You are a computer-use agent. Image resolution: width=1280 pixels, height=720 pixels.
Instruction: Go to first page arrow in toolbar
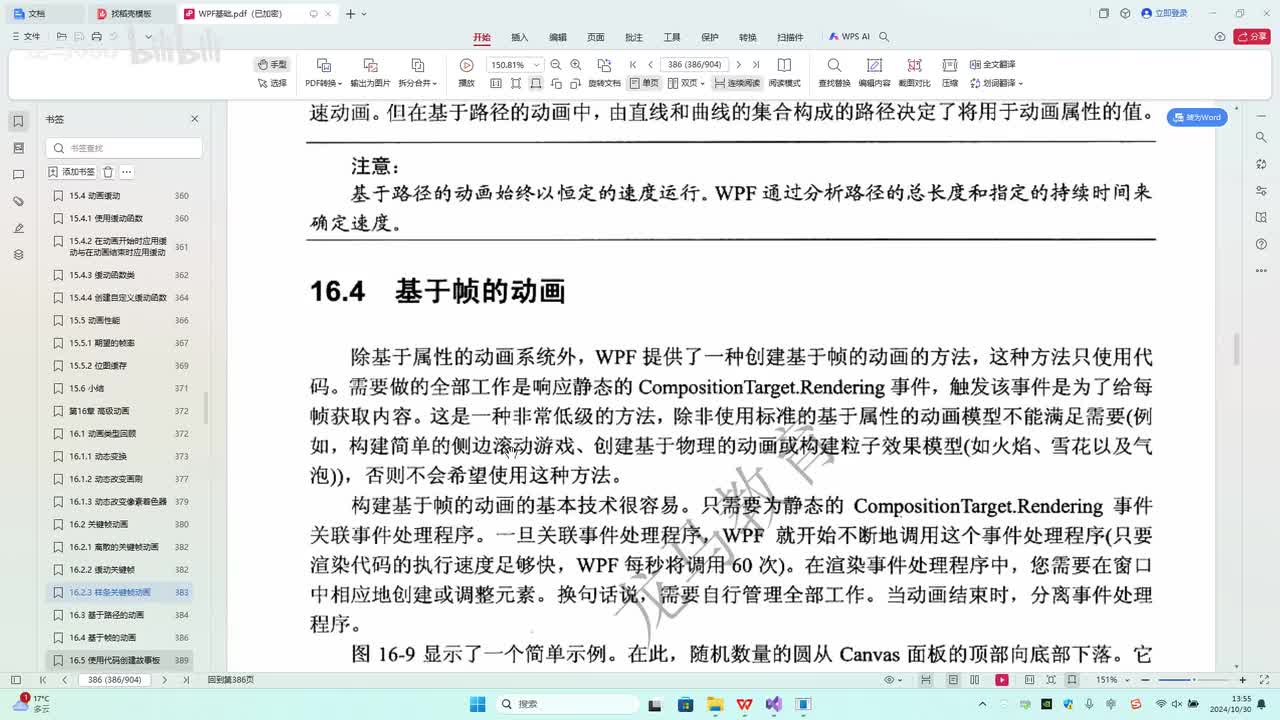(x=633, y=64)
